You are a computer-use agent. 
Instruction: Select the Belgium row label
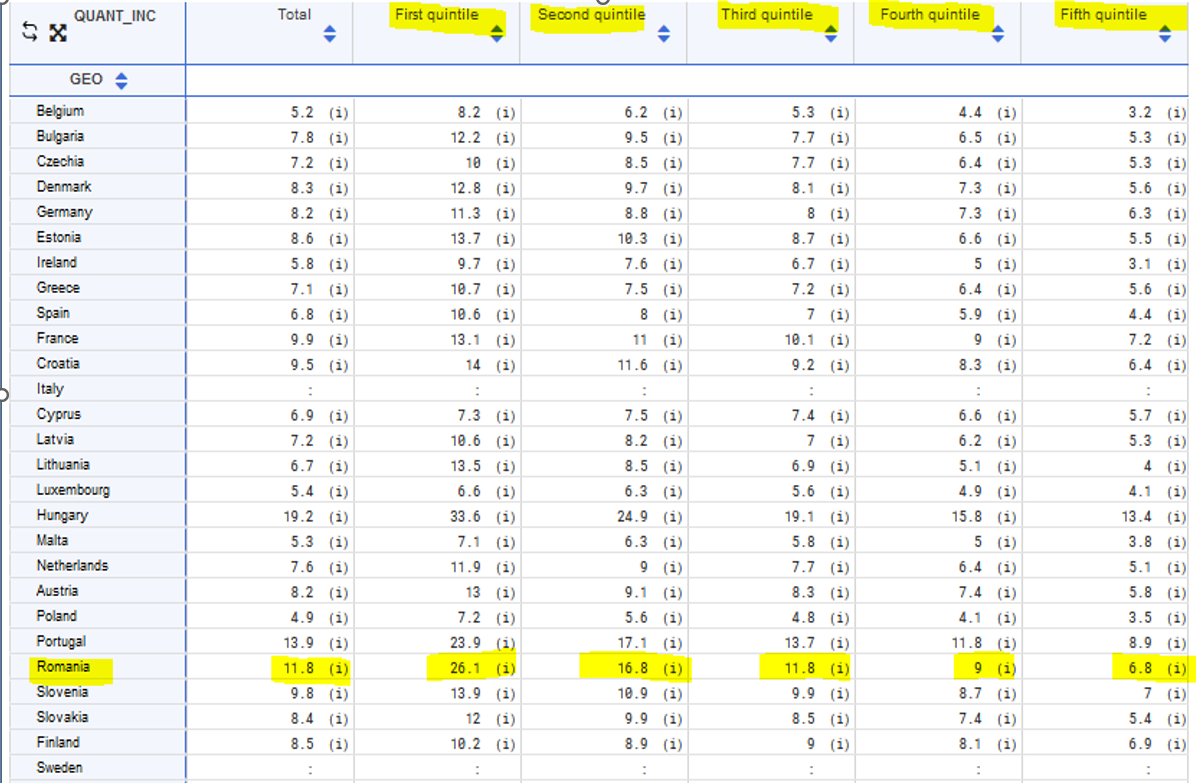(x=60, y=111)
